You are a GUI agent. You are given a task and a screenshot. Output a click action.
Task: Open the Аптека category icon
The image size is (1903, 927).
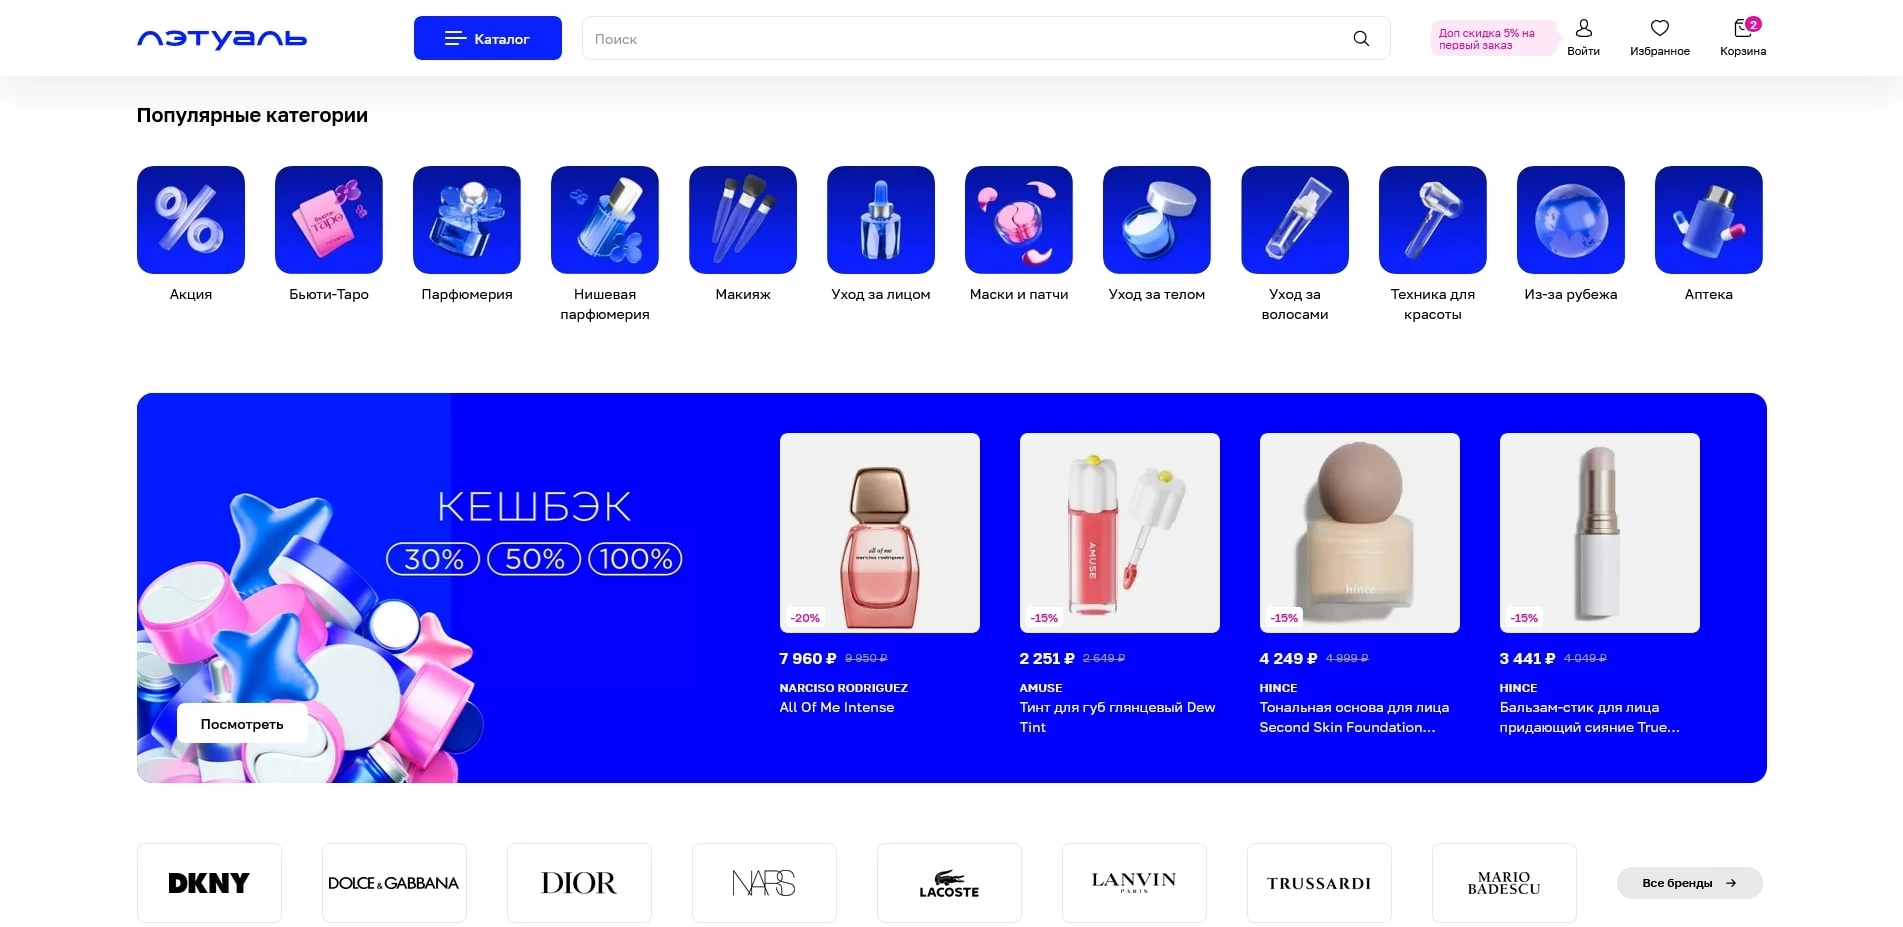1708,220
